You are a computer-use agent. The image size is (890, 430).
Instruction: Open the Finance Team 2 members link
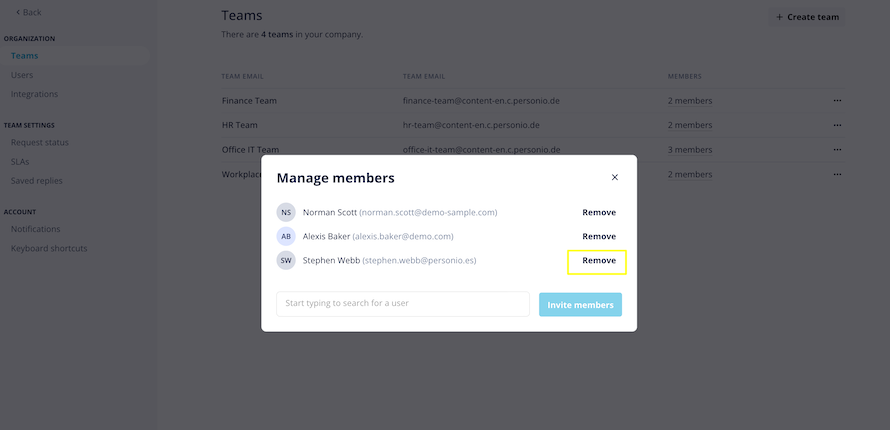690,101
